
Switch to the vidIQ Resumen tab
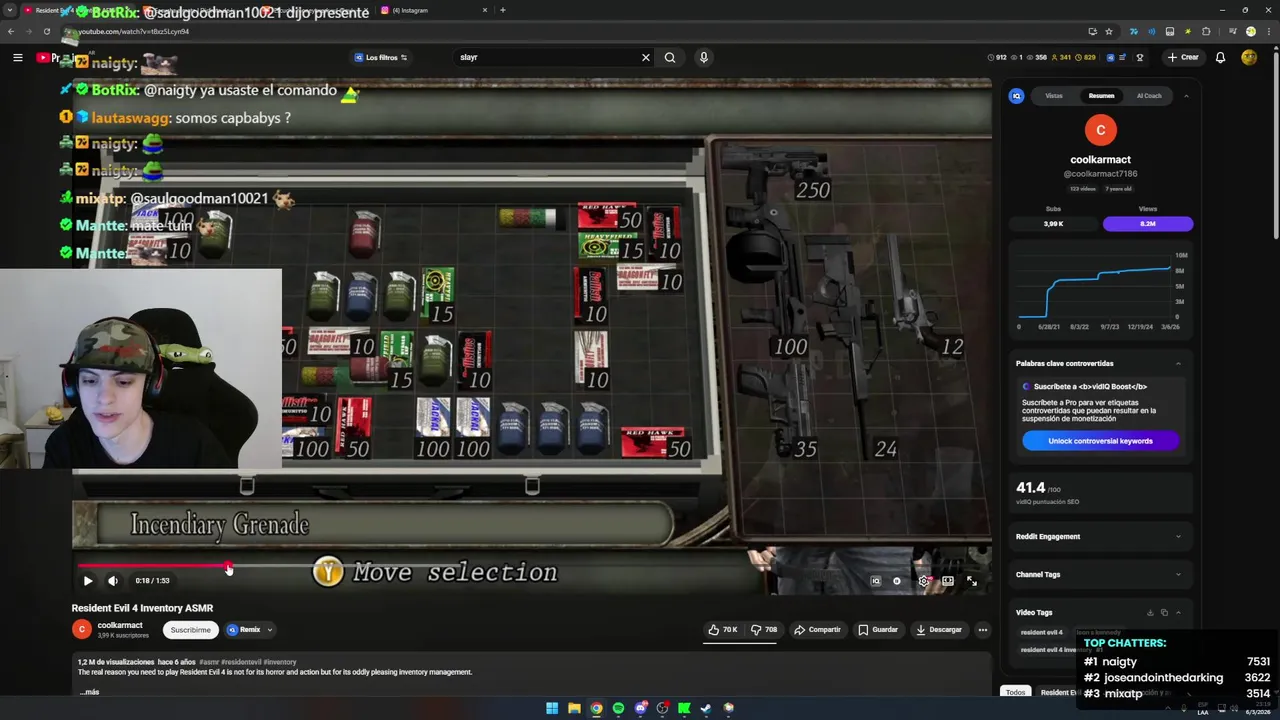click(x=1101, y=96)
